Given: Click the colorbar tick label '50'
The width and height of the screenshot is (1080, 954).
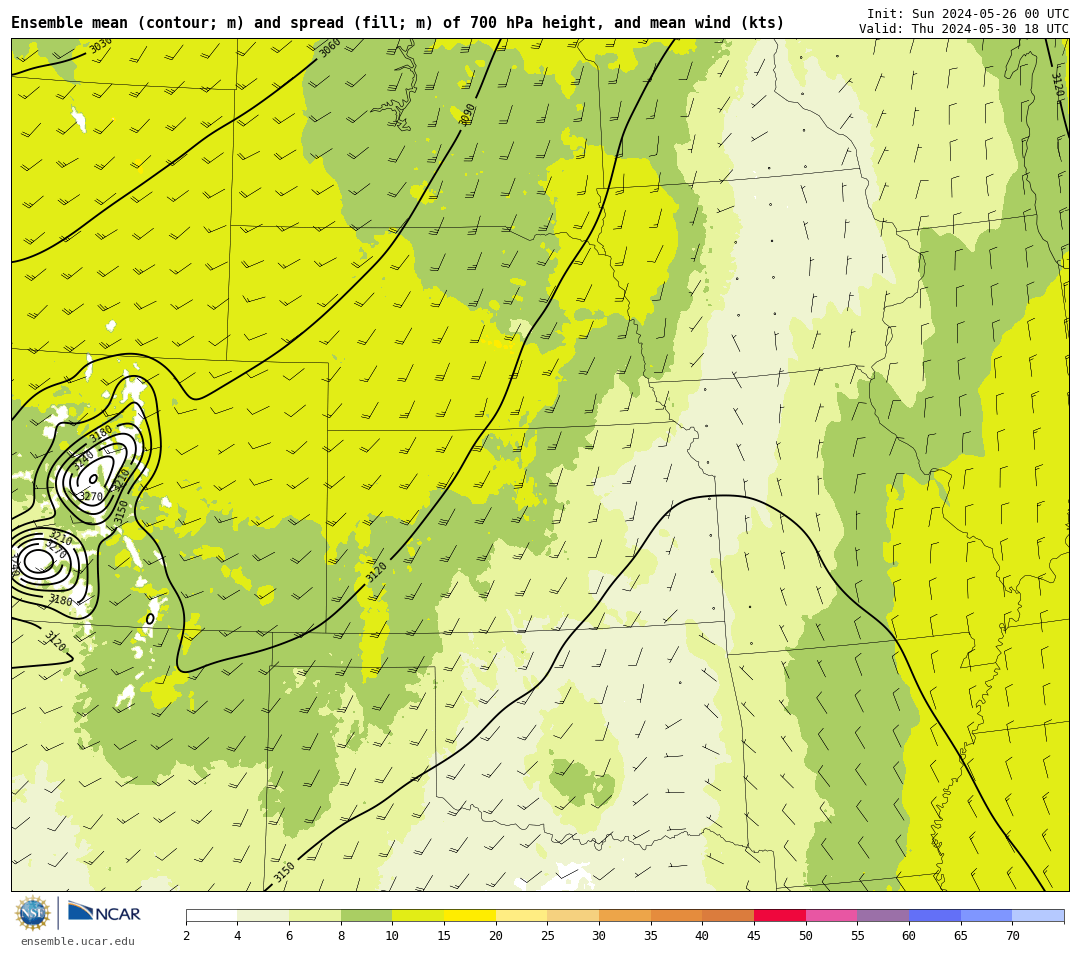Looking at the screenshot, I should (x=806, y=935).
